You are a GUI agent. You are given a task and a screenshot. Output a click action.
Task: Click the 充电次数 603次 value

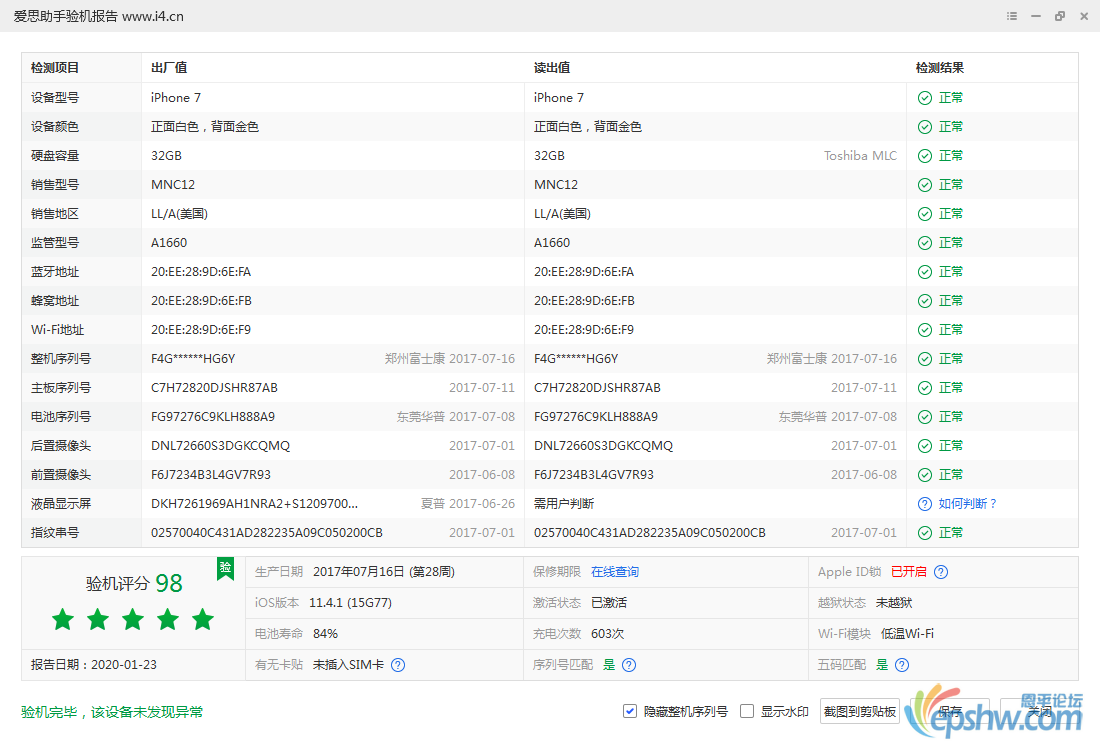(608, 633)
